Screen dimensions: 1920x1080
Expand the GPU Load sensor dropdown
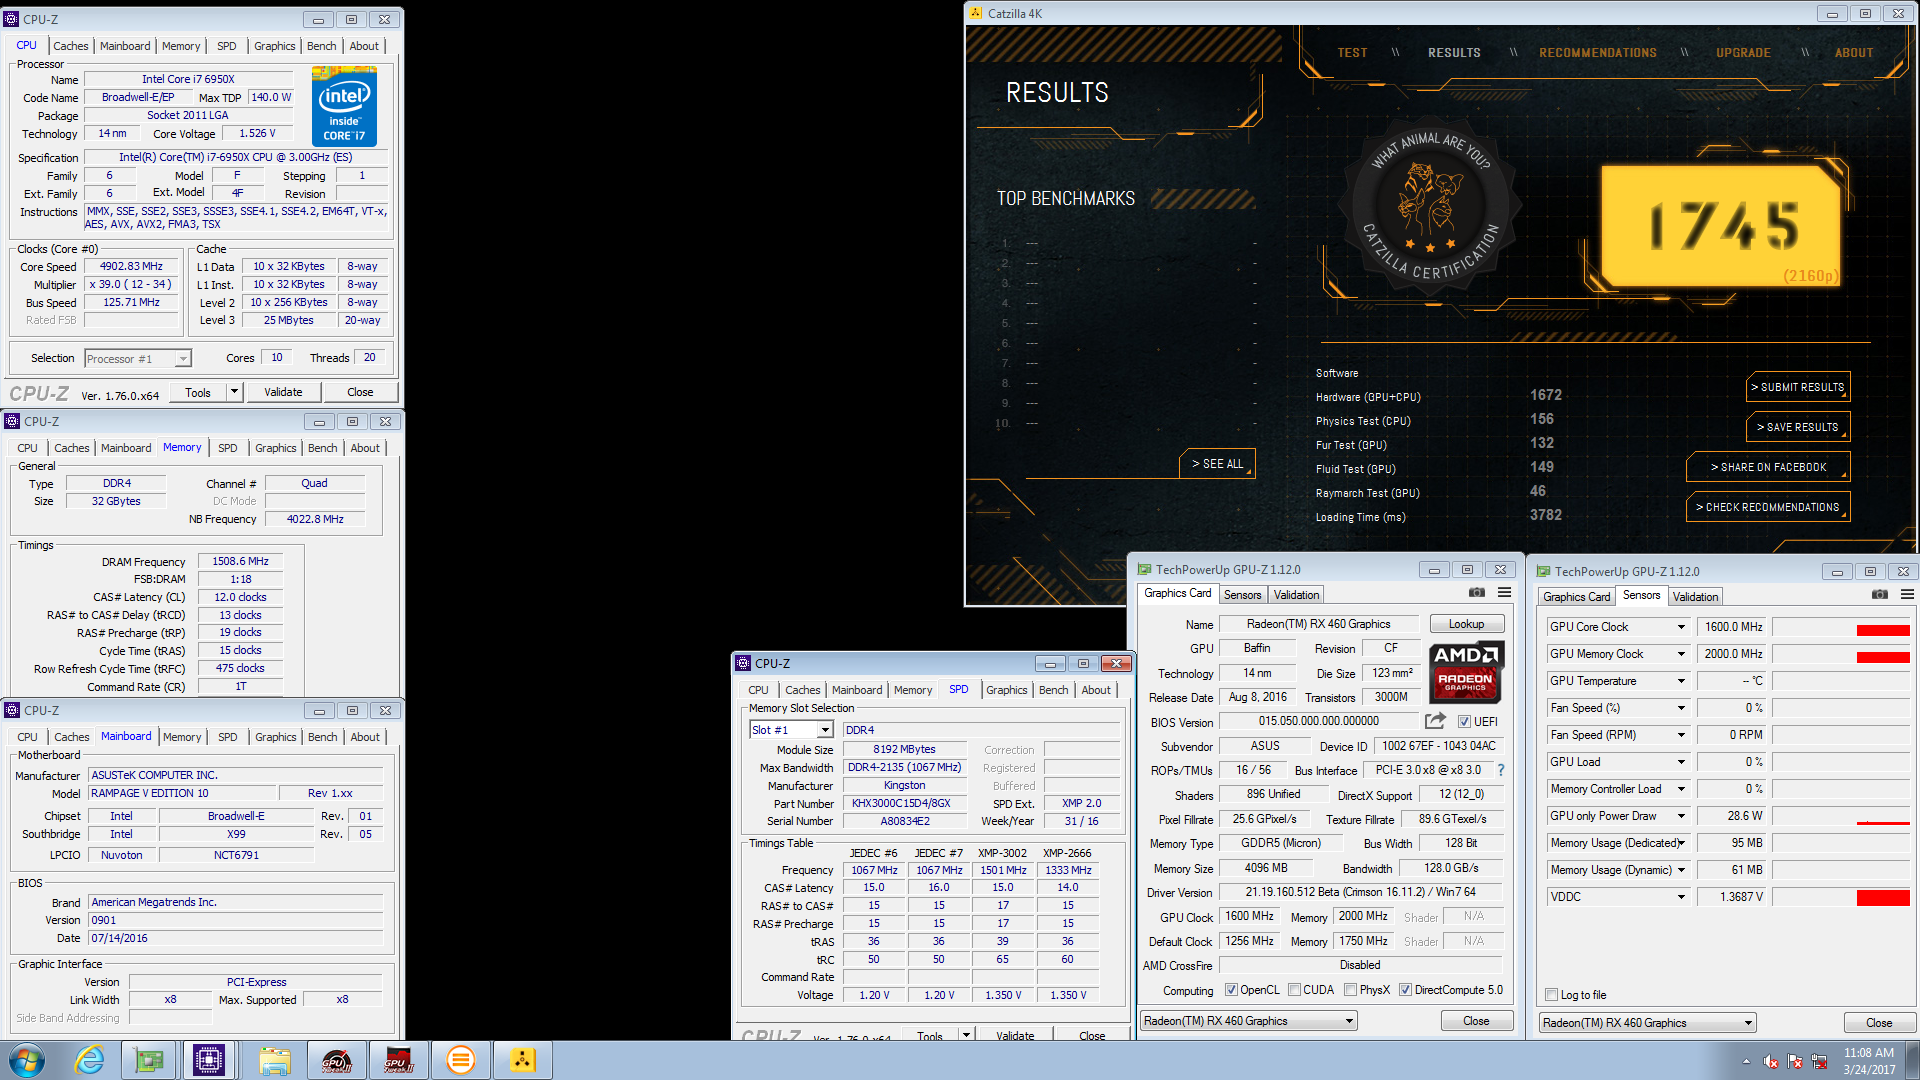(x=1681, y=762)
